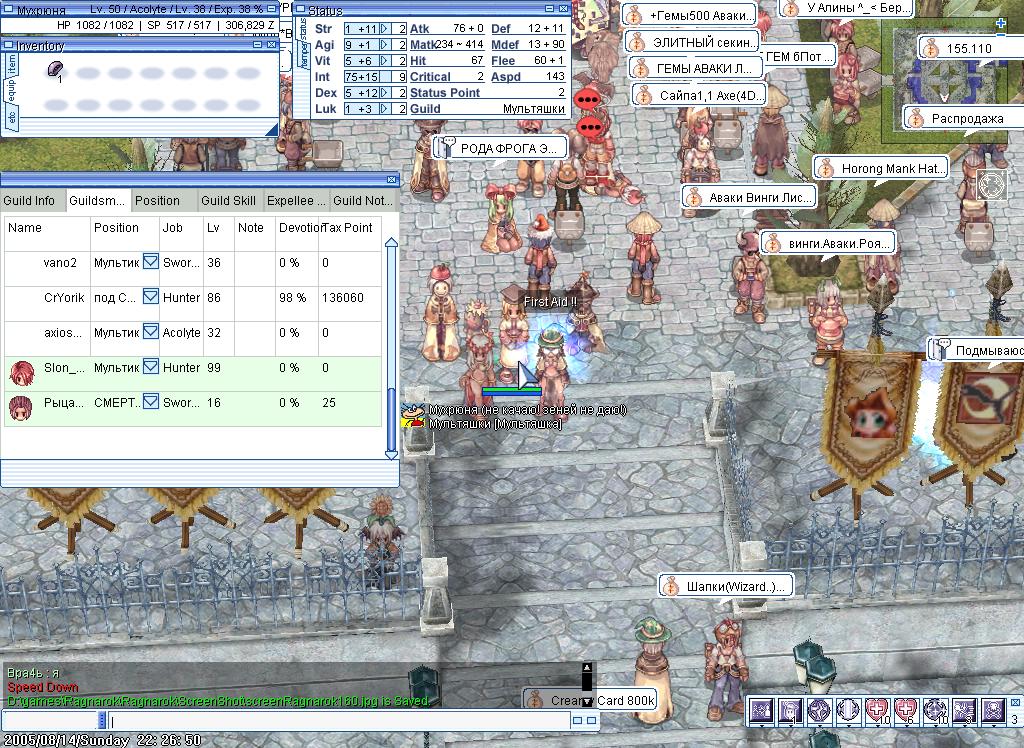The width and height of the screenshot is (1024, 748).
Task: Minimize the Status window
Action: coord(550,8)
